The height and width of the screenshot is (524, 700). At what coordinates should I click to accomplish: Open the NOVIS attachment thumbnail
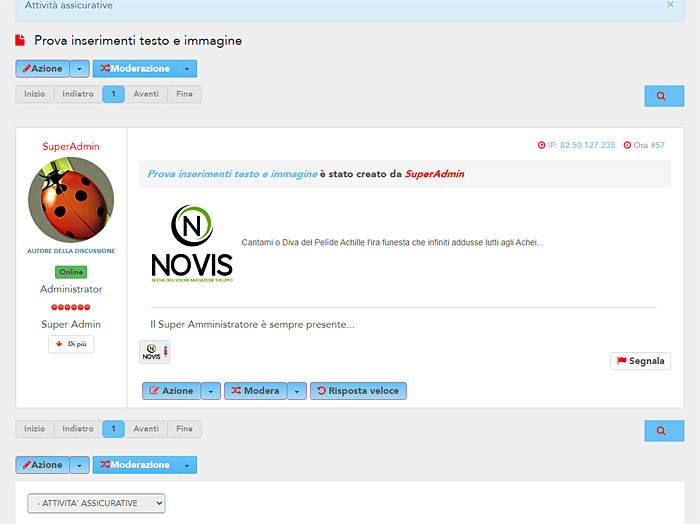154,352
